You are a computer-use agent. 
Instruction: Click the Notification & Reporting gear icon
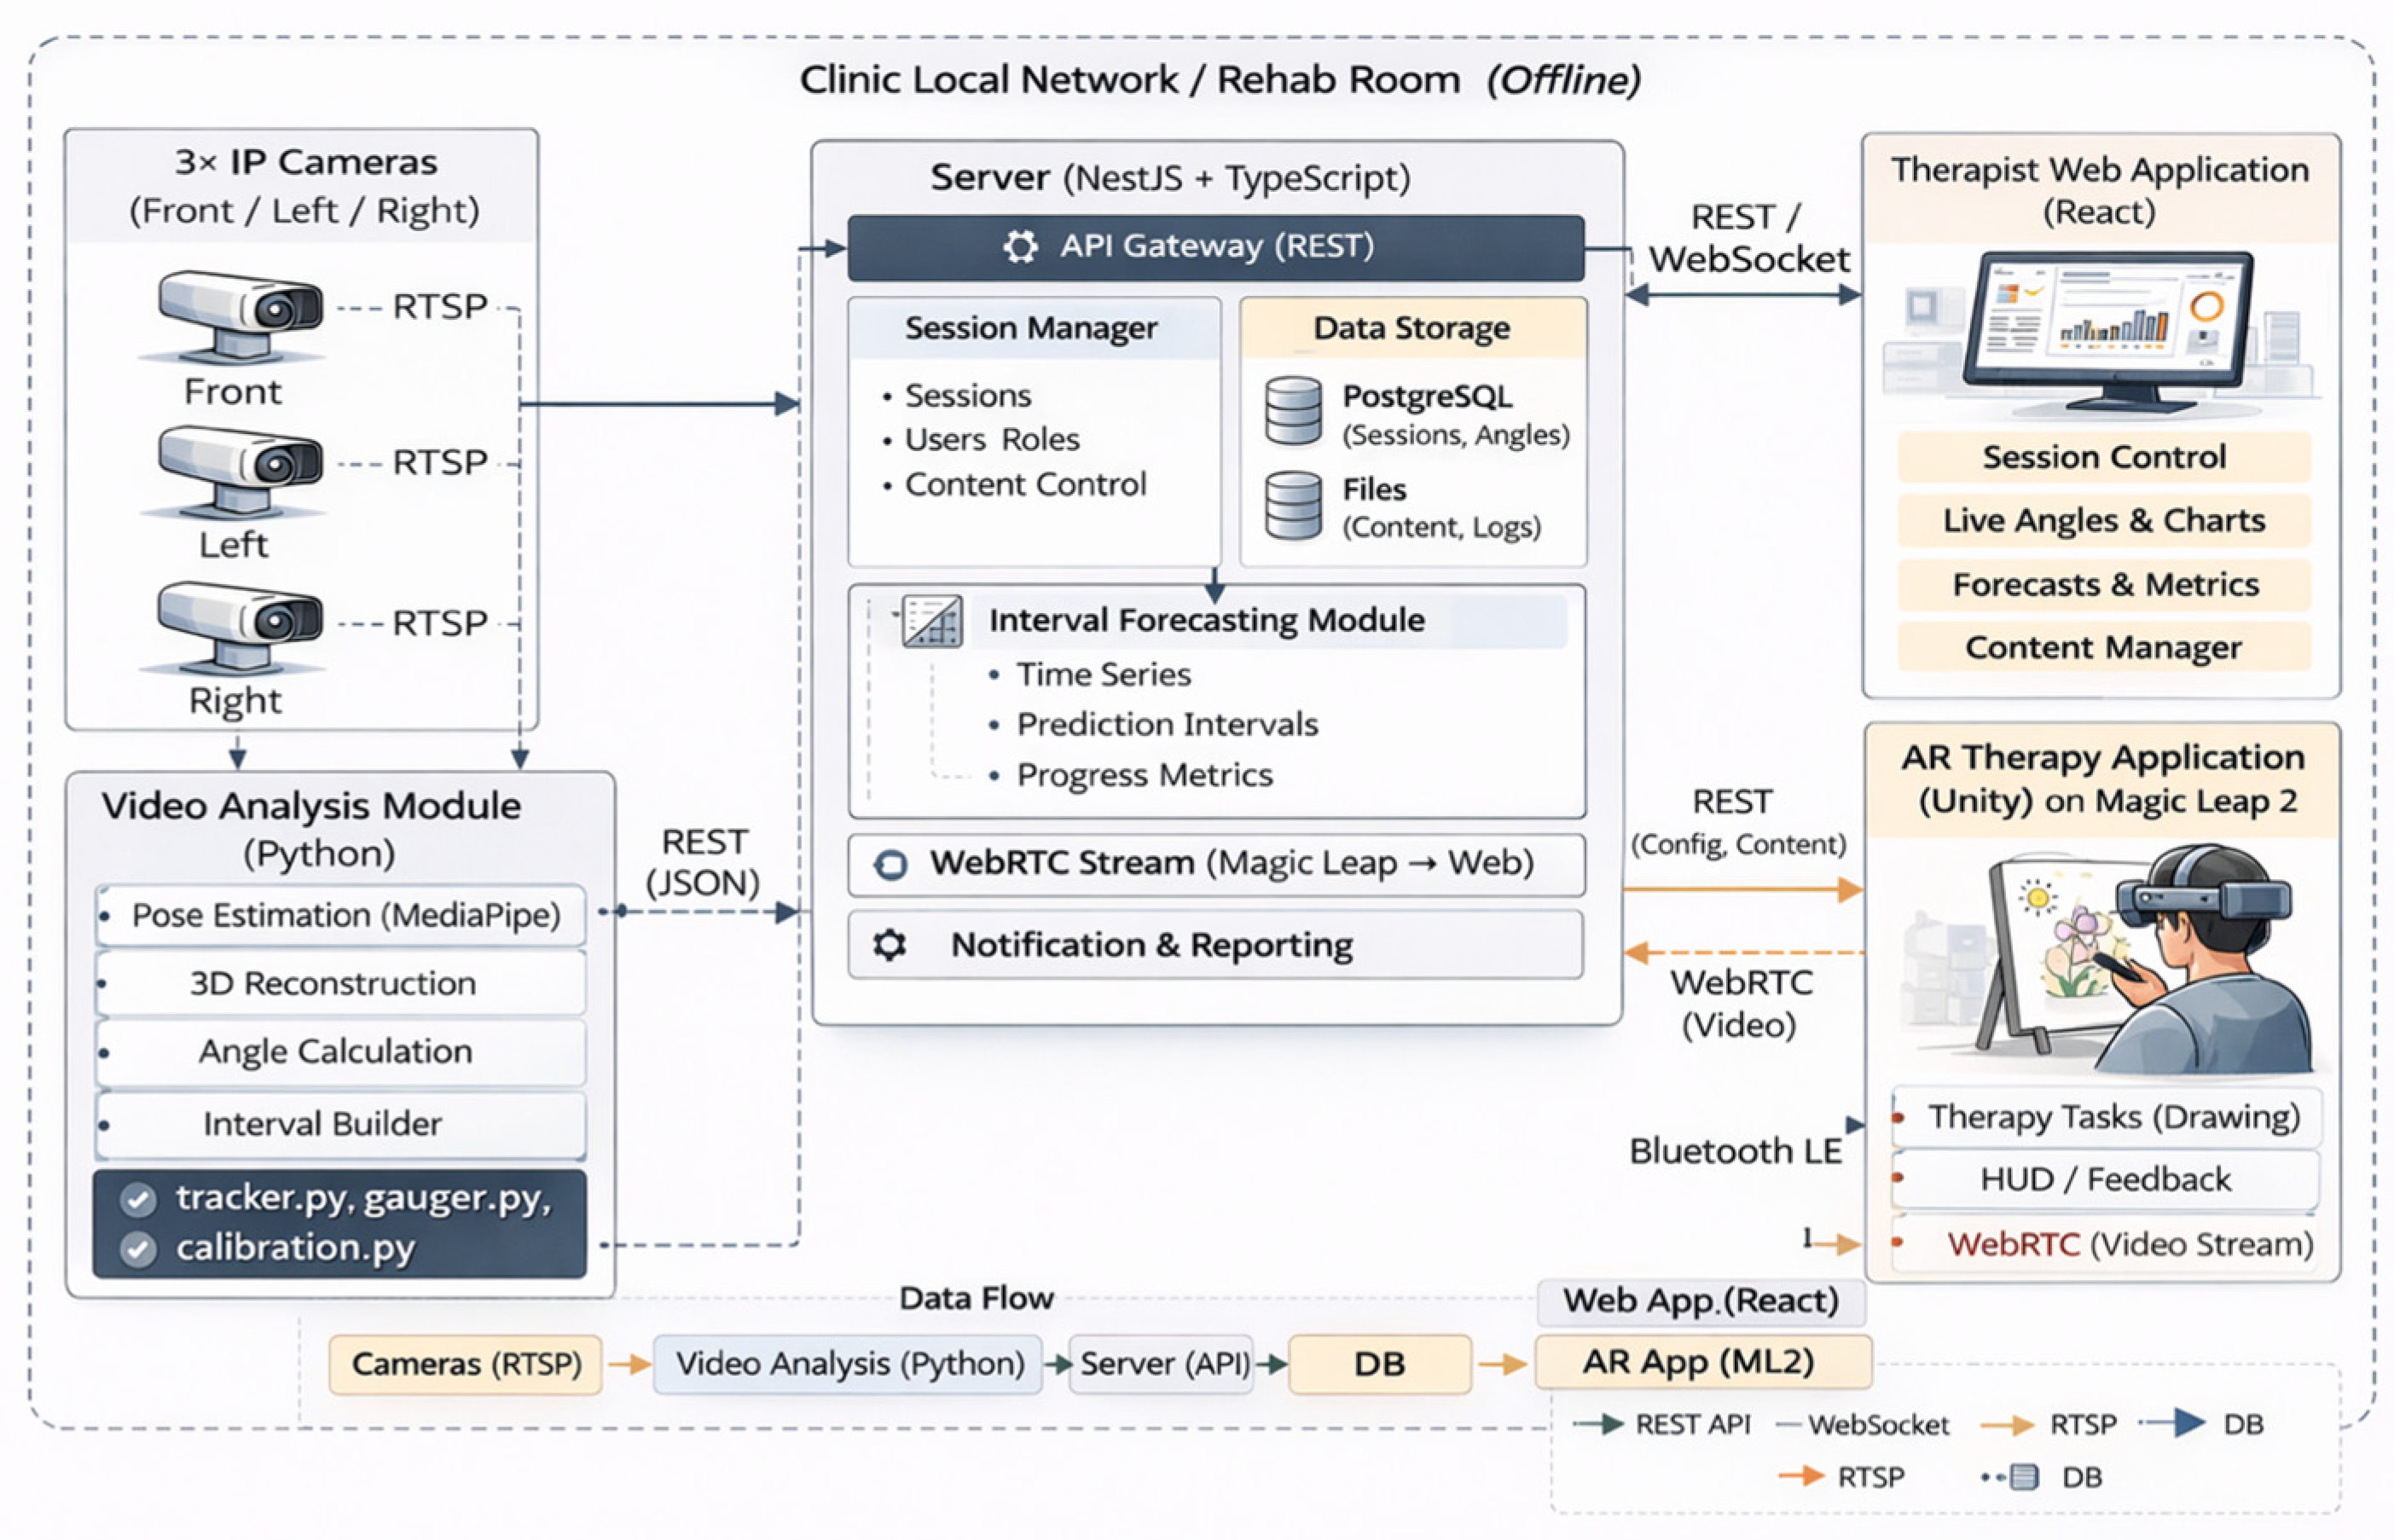pos(888,945)
